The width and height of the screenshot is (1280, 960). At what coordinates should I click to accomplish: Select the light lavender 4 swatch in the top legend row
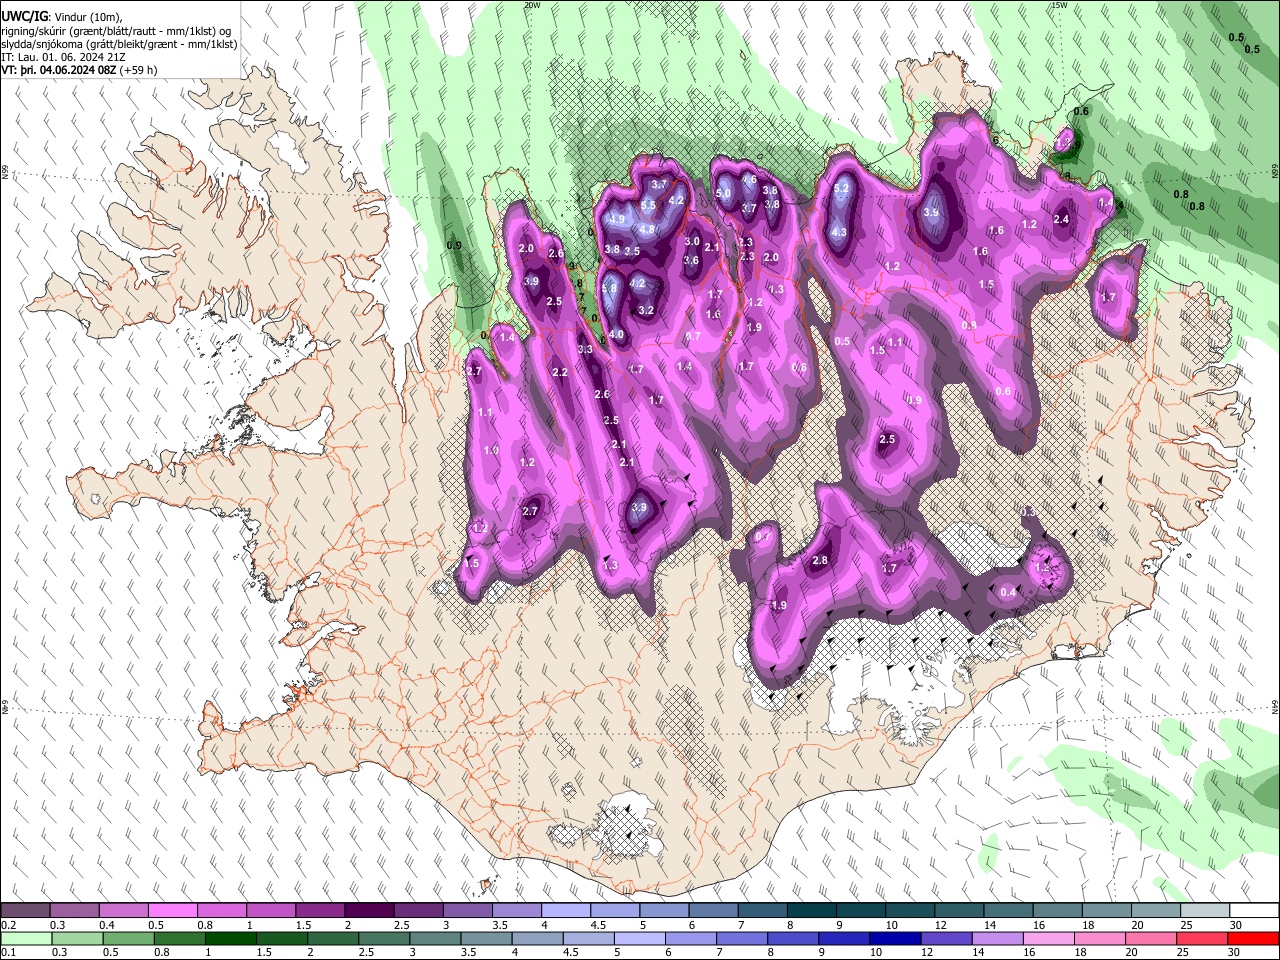pos(565,911)
